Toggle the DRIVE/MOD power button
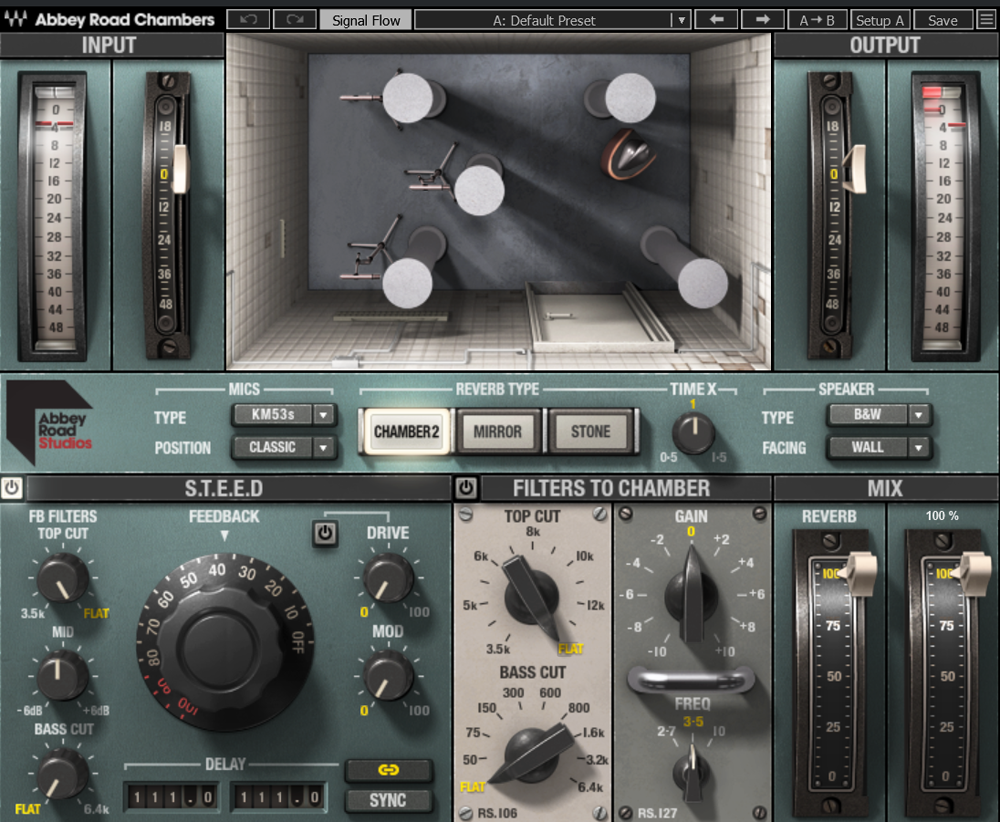The height and width of the screenshot is (822, 1000). point(325,533)
